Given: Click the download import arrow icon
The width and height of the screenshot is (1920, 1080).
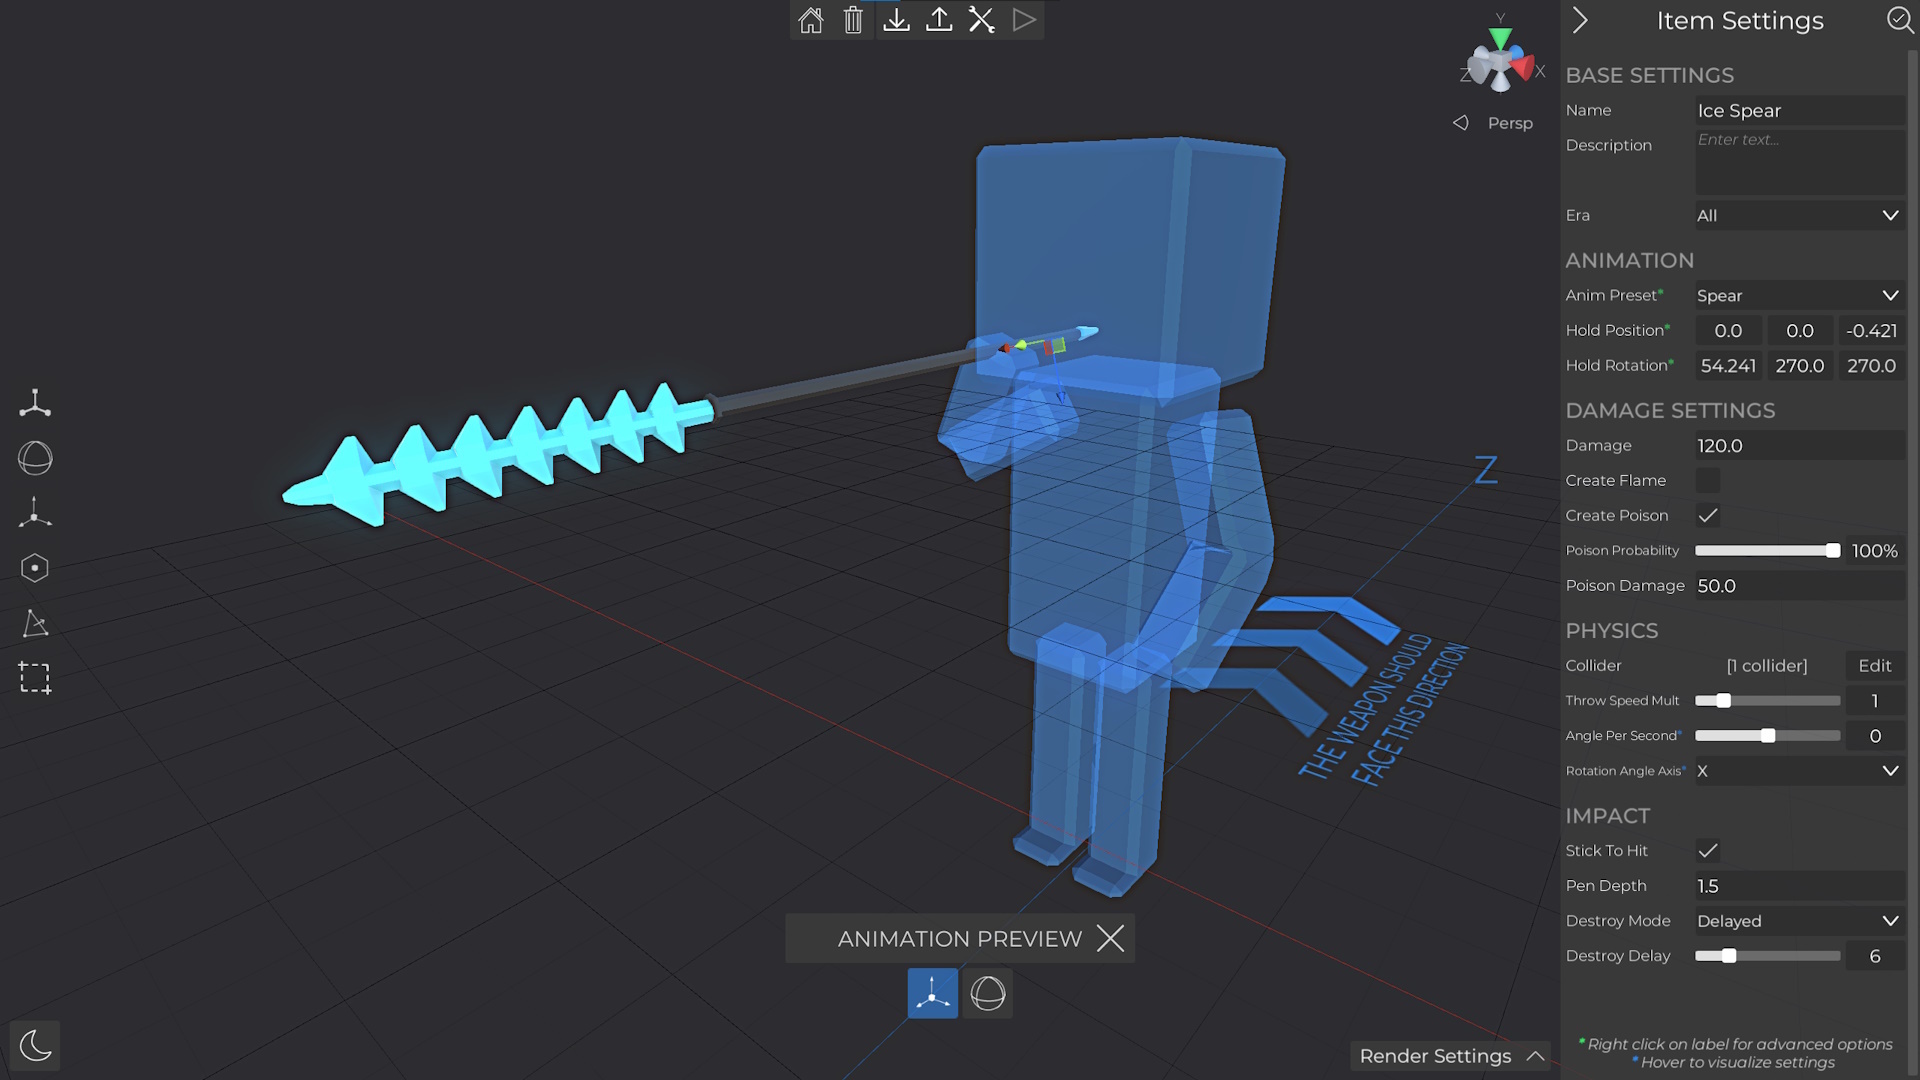Looking at the screenshot, I should click(897, 20).
